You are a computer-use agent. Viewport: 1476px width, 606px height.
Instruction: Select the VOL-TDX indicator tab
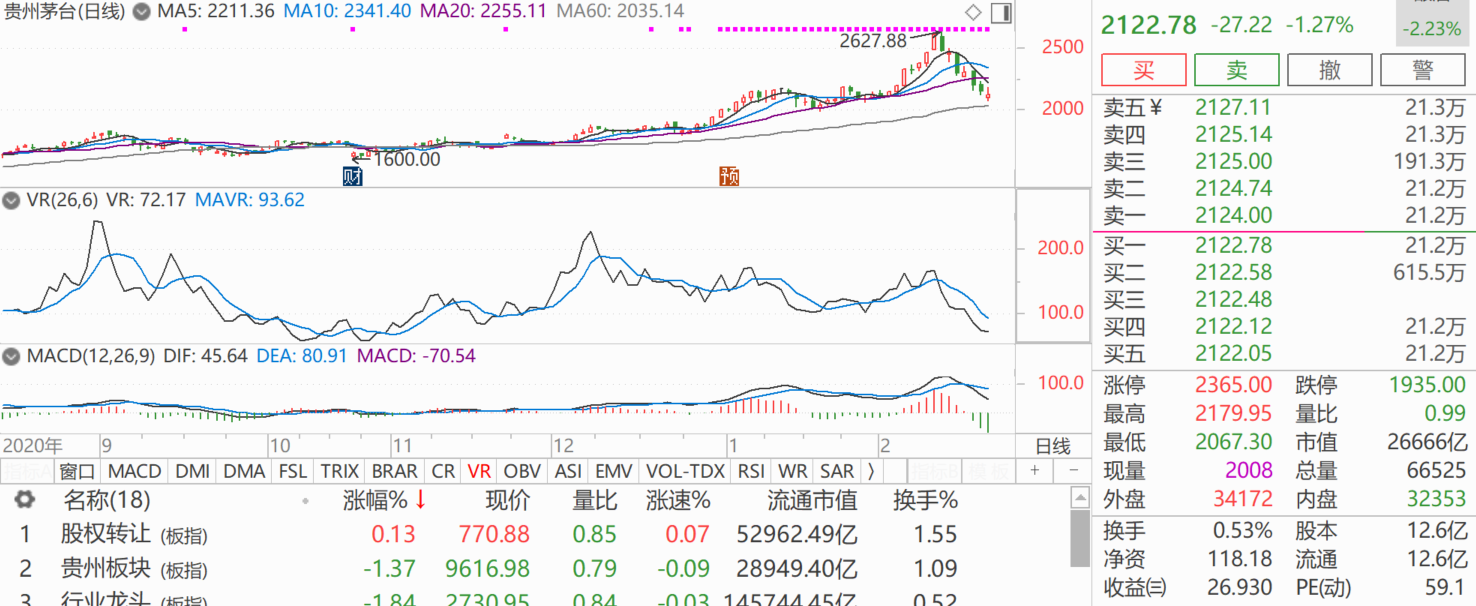coord(685,471)
